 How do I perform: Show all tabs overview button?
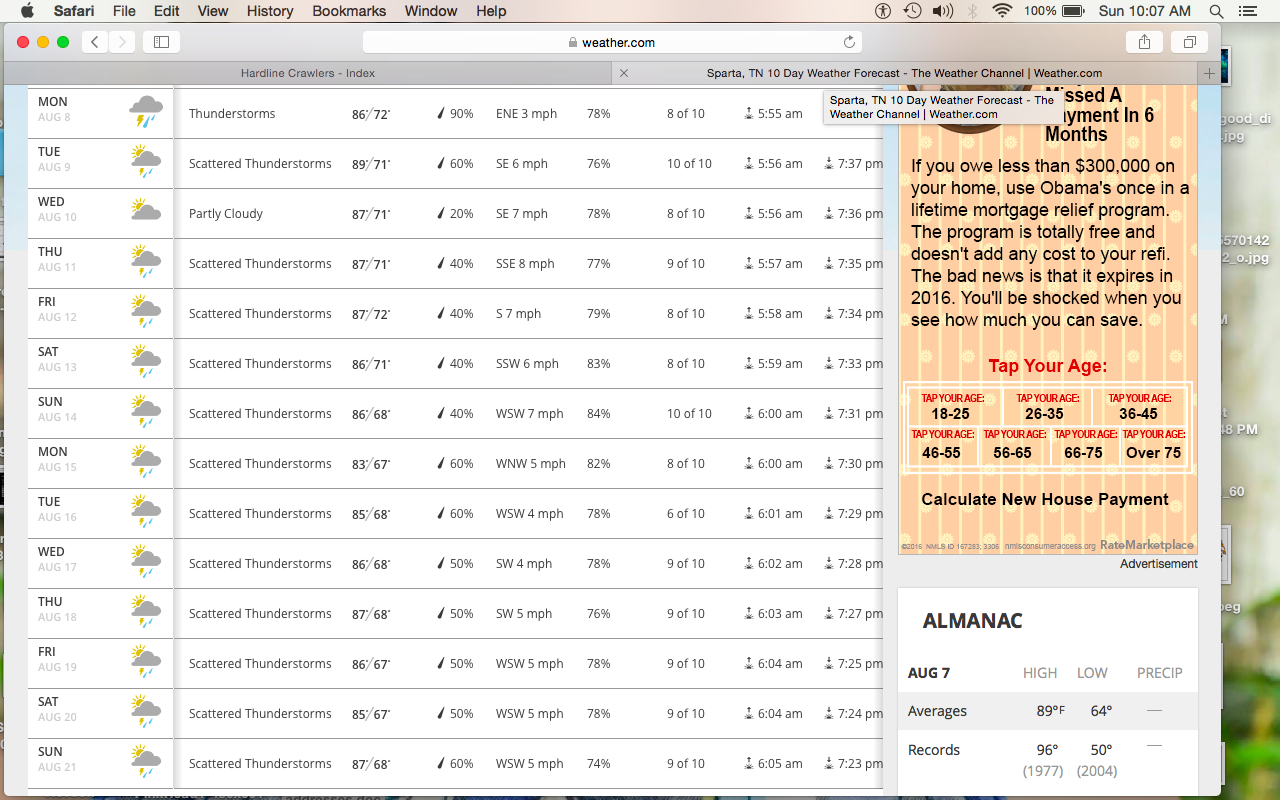pos(1190,42)
